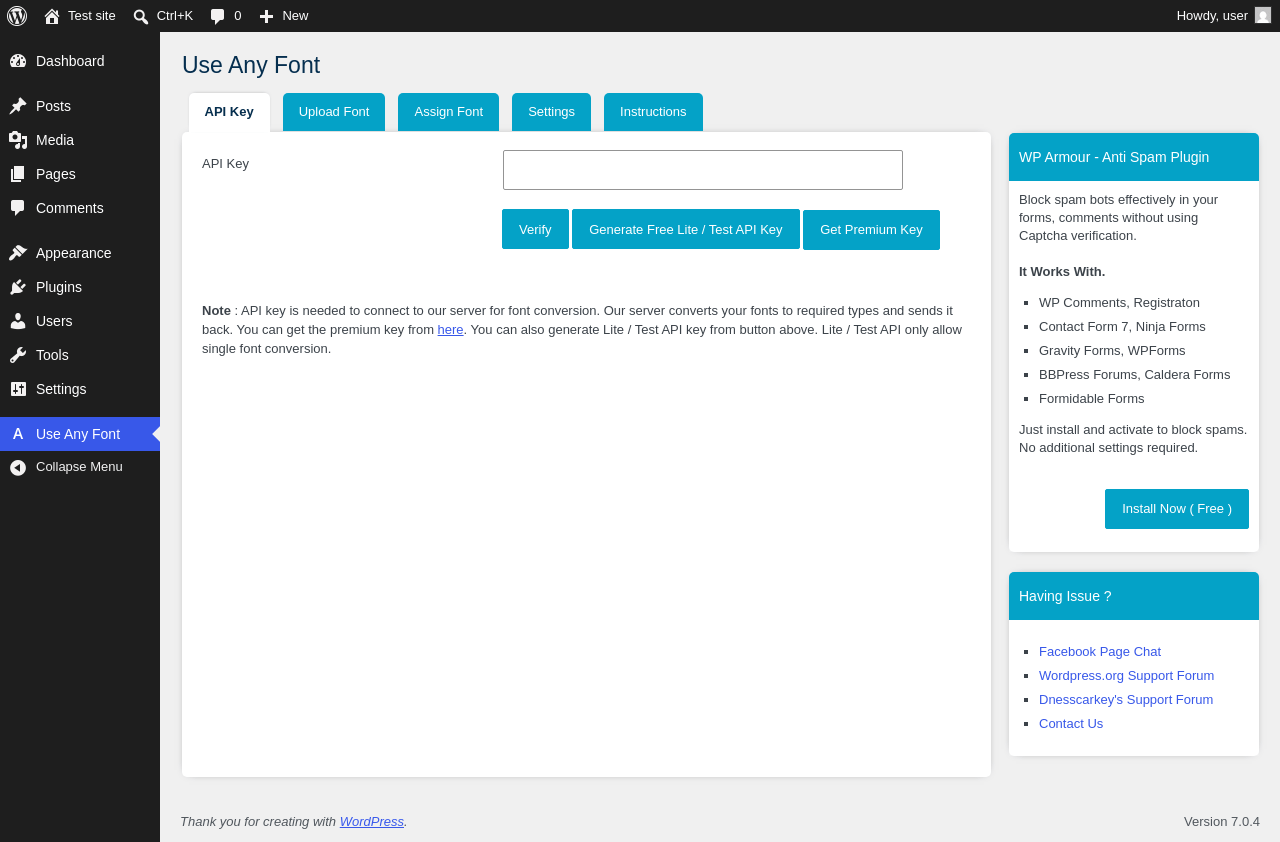Open the Appearance menu
This screenshot has height=842, width=1280.
pos(80,253)
